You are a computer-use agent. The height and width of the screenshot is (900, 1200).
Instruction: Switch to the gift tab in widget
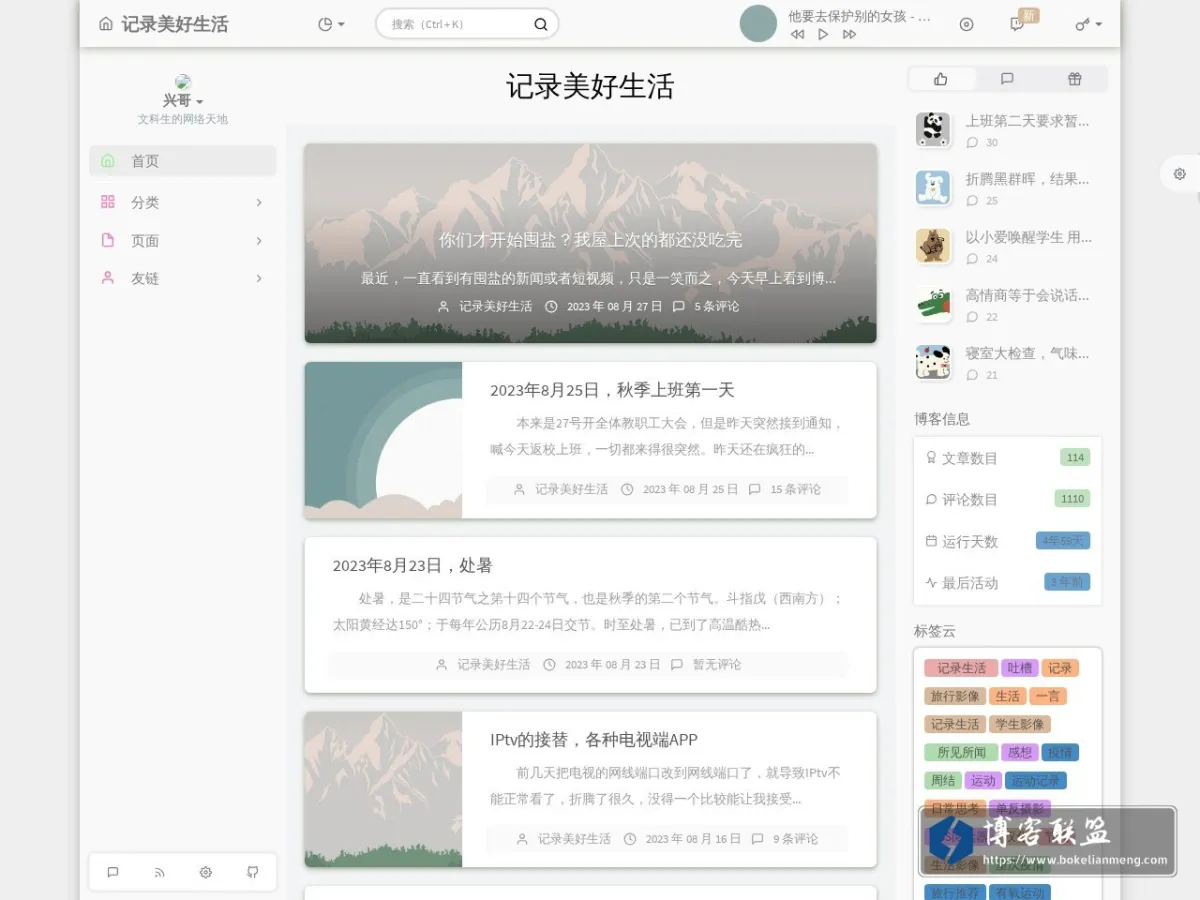click(1074, 79)
